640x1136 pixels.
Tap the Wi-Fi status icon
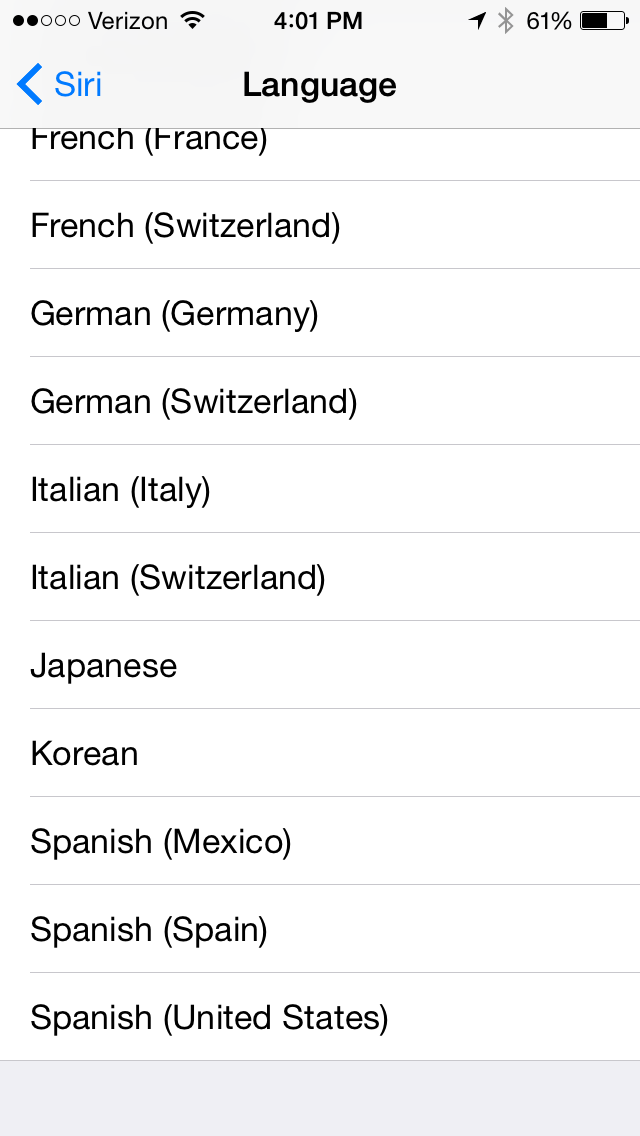click(190, 20)
